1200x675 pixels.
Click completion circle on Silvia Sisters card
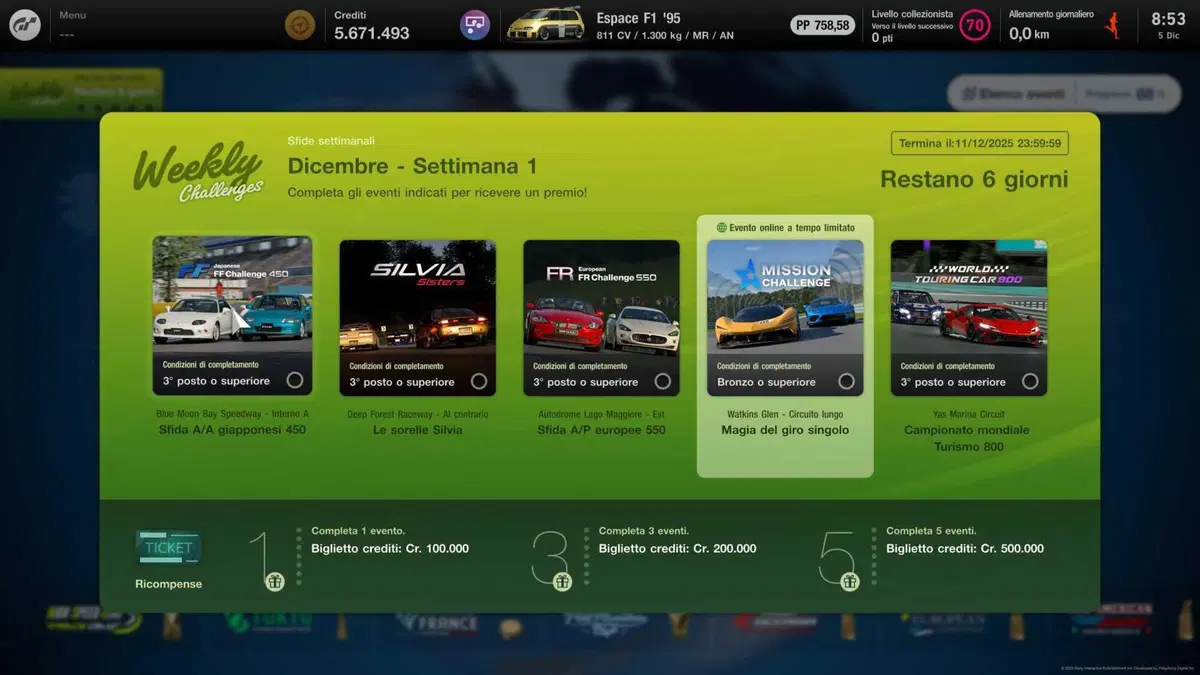479,381
